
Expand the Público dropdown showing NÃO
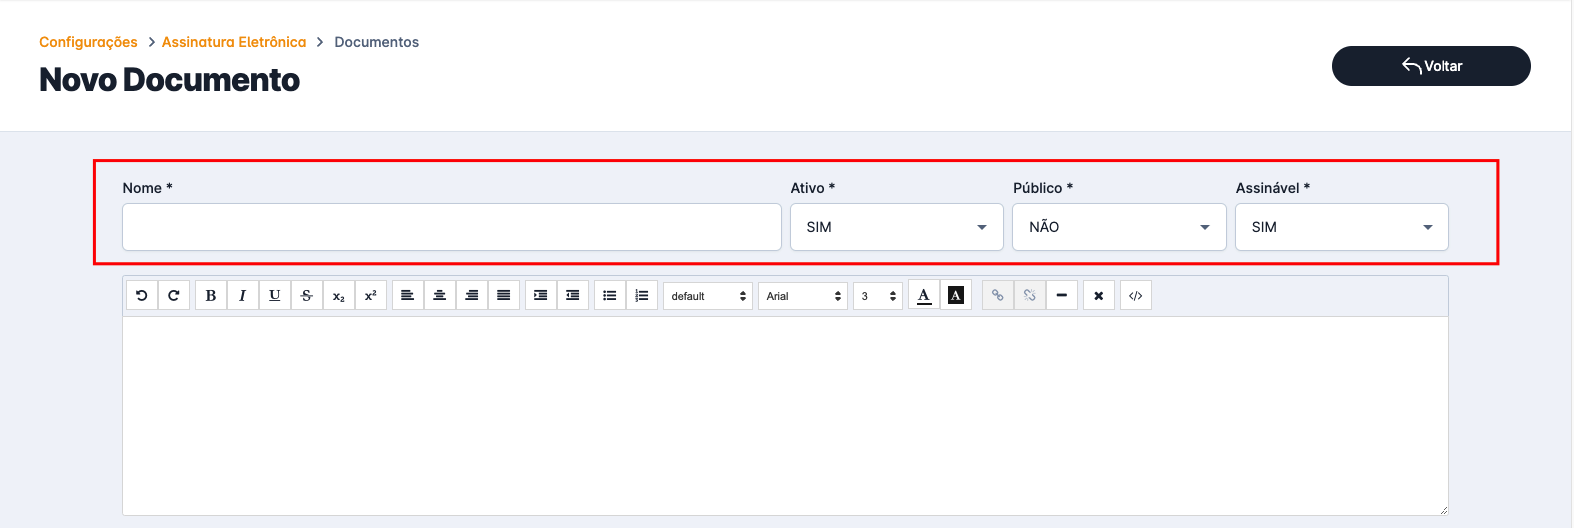[1119, 227]
